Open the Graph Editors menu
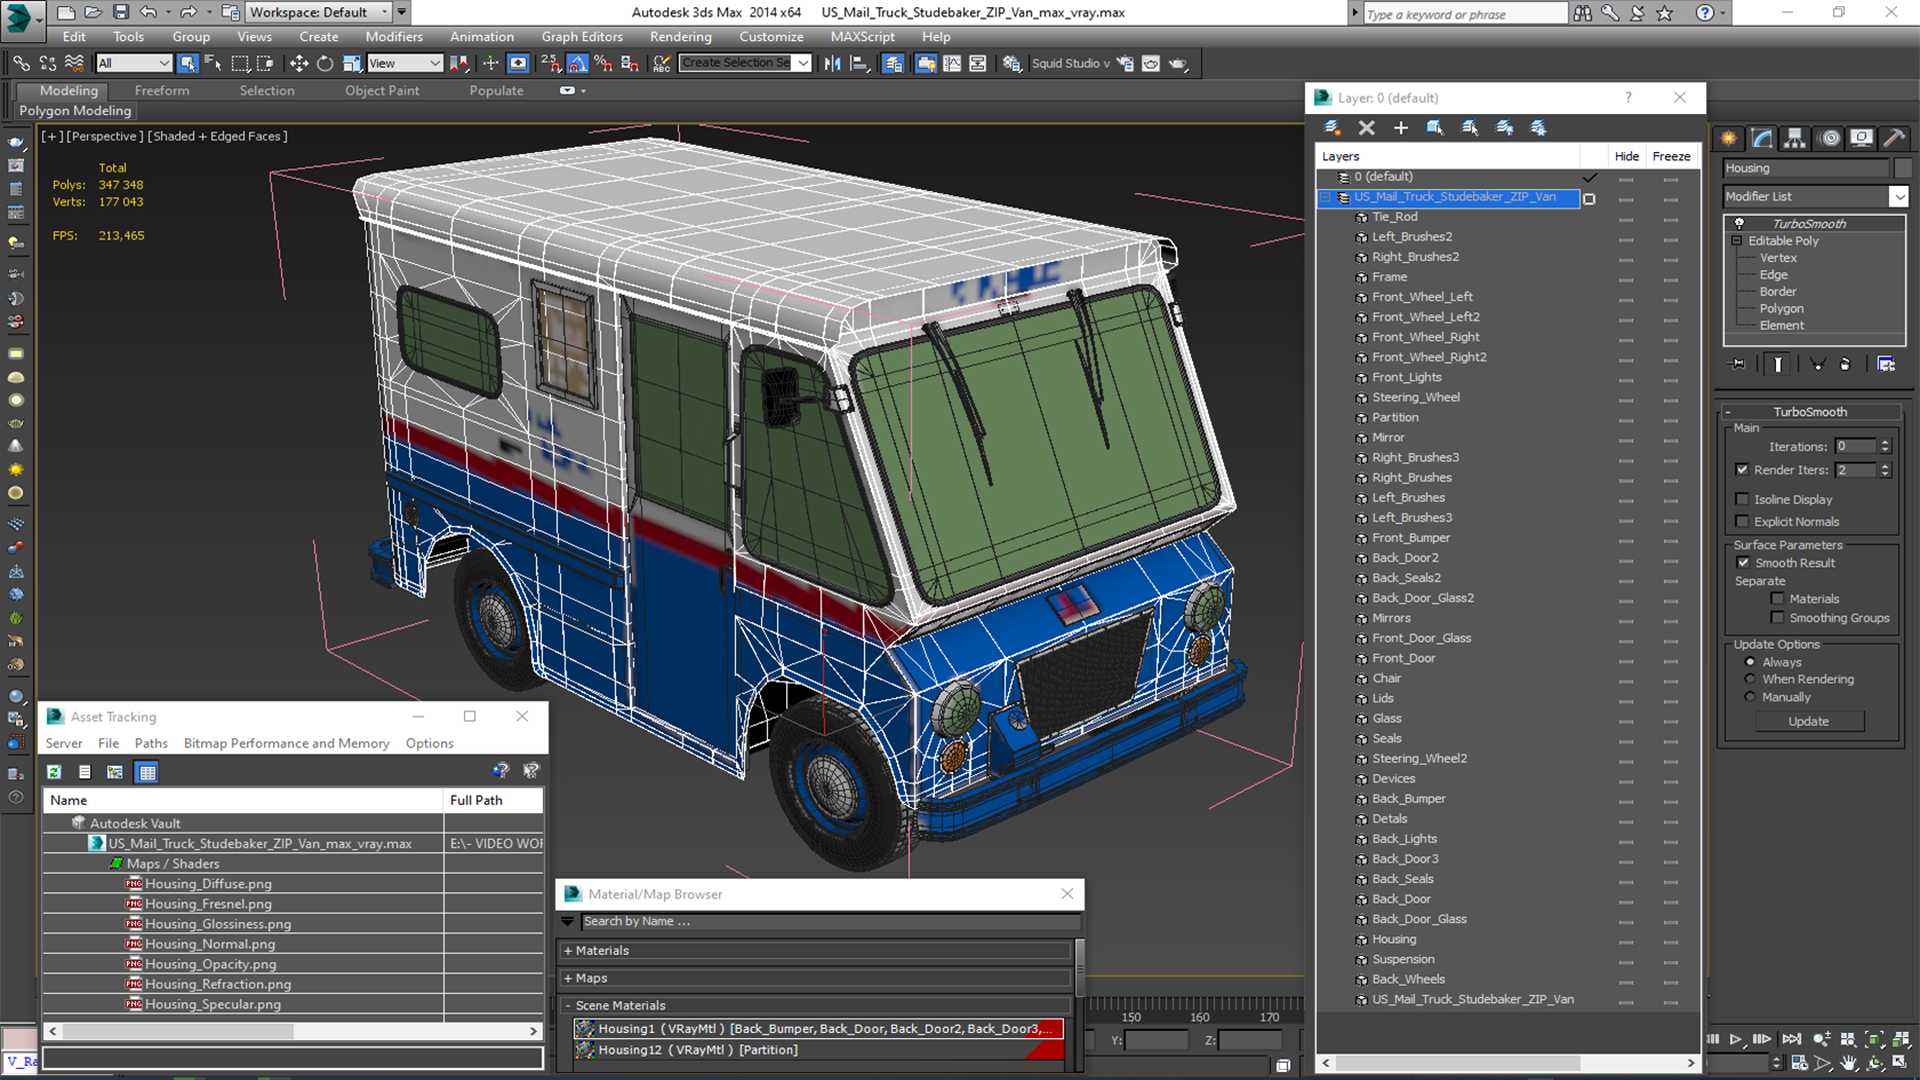Image resolution: width=1920 pixels, height=1080 pixels. click(582, 37)
